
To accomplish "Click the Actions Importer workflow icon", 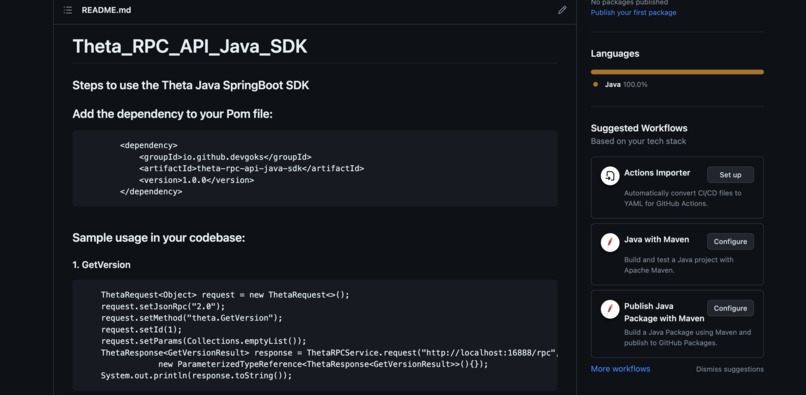I will (610, 176).
